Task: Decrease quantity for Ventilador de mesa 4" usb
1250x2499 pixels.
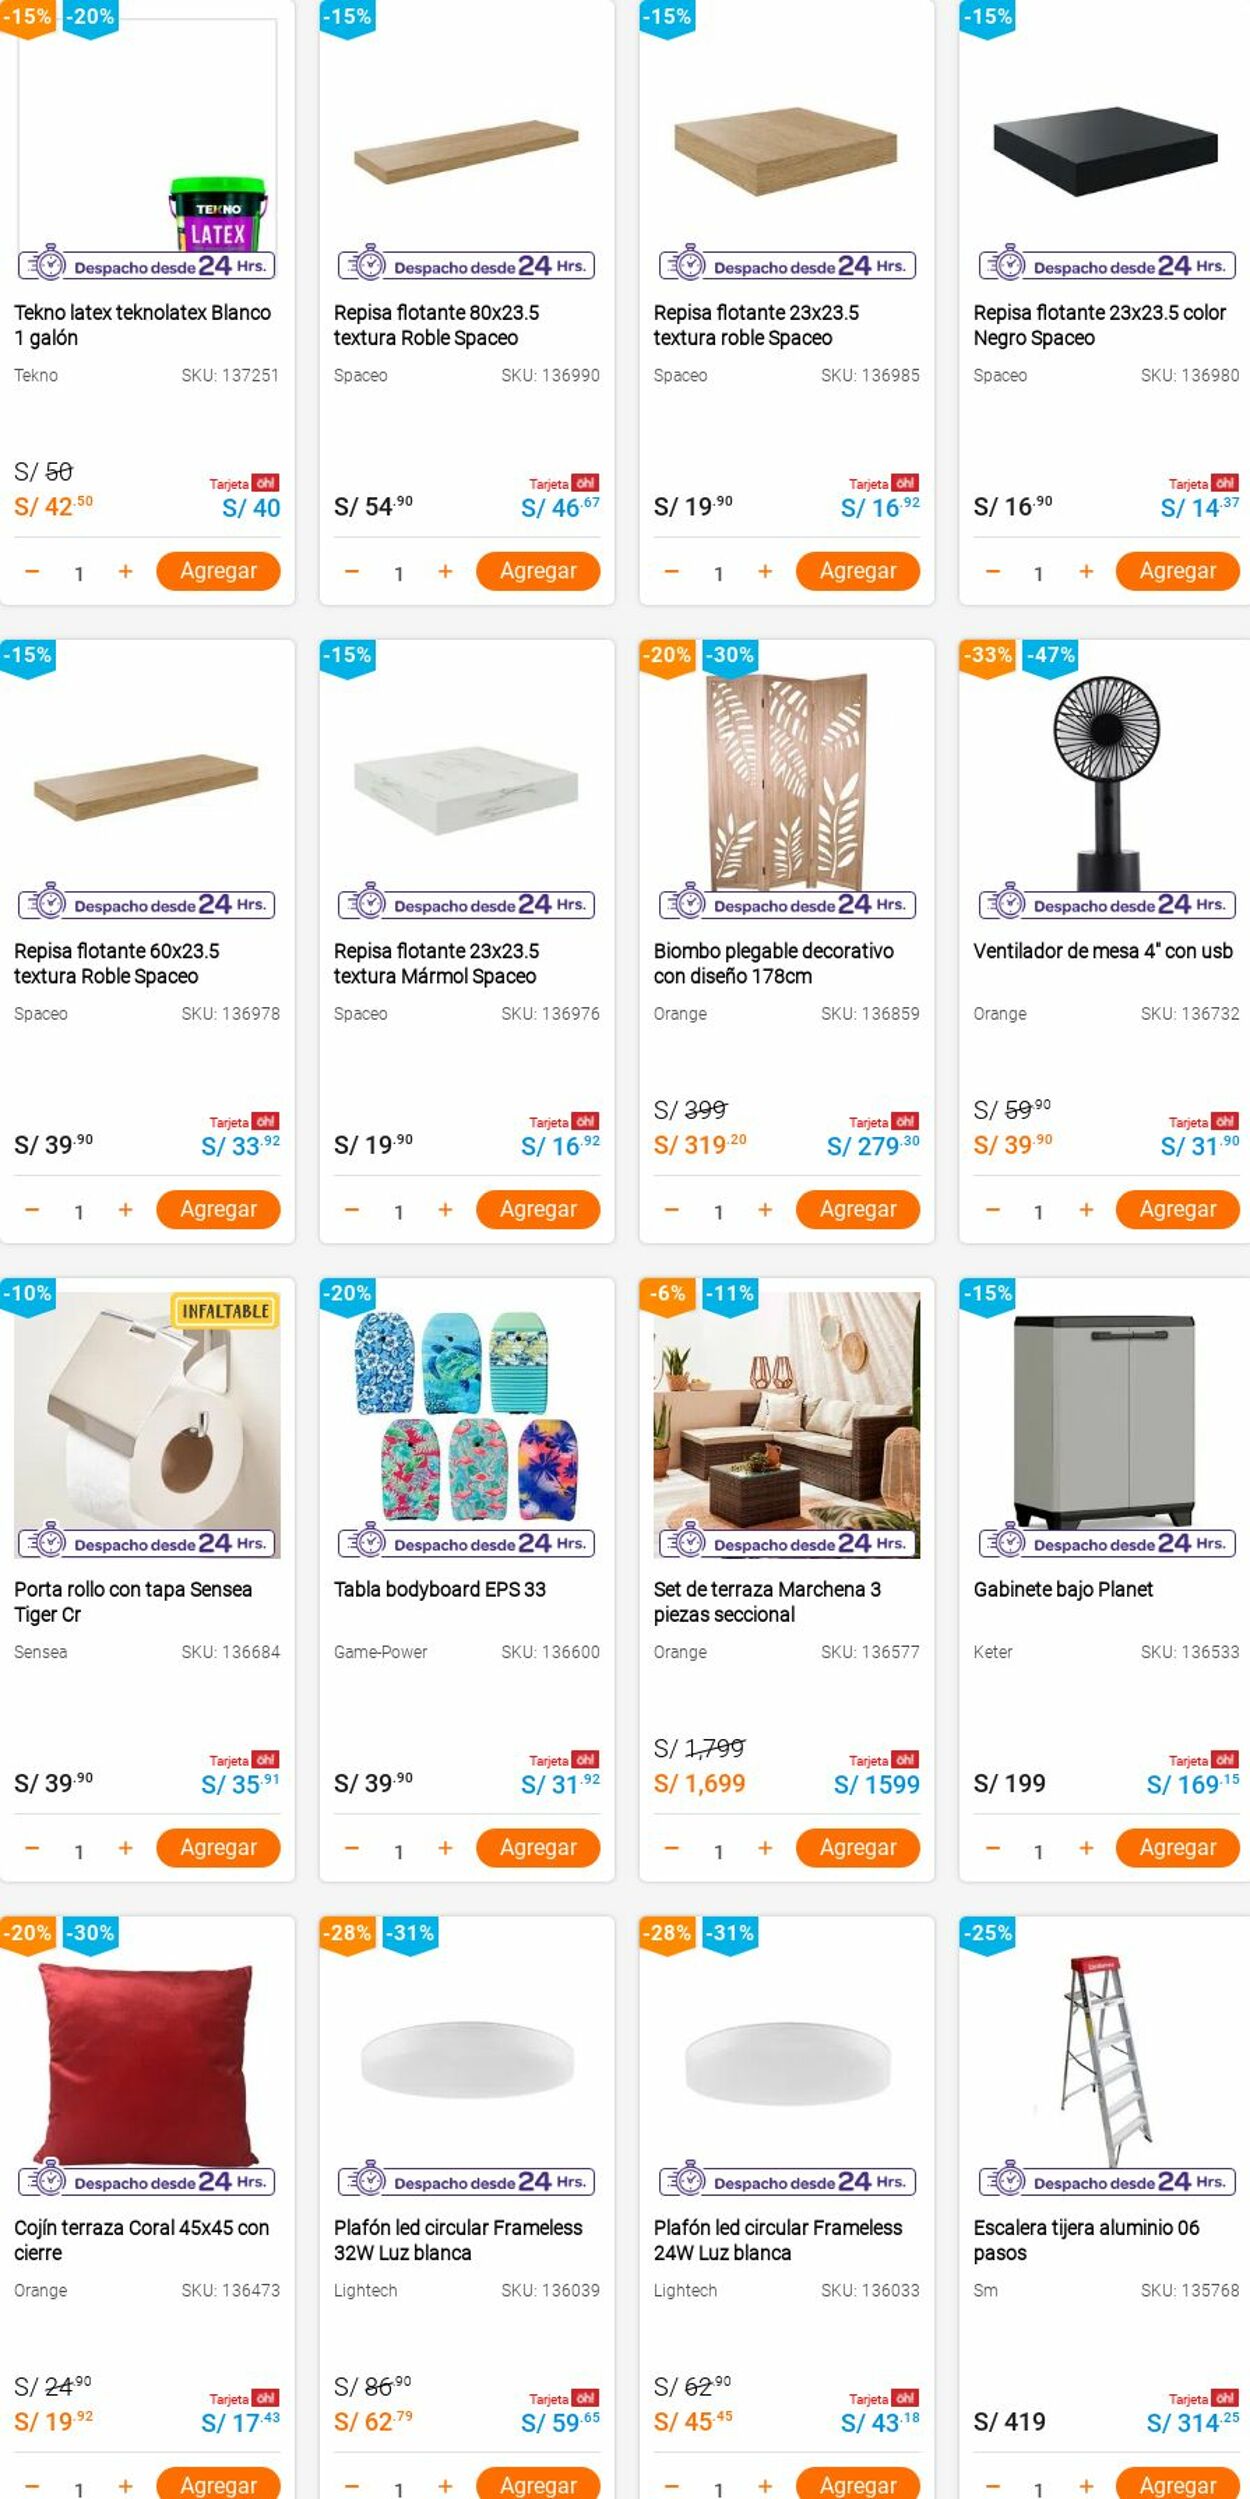Action: 992,1209
